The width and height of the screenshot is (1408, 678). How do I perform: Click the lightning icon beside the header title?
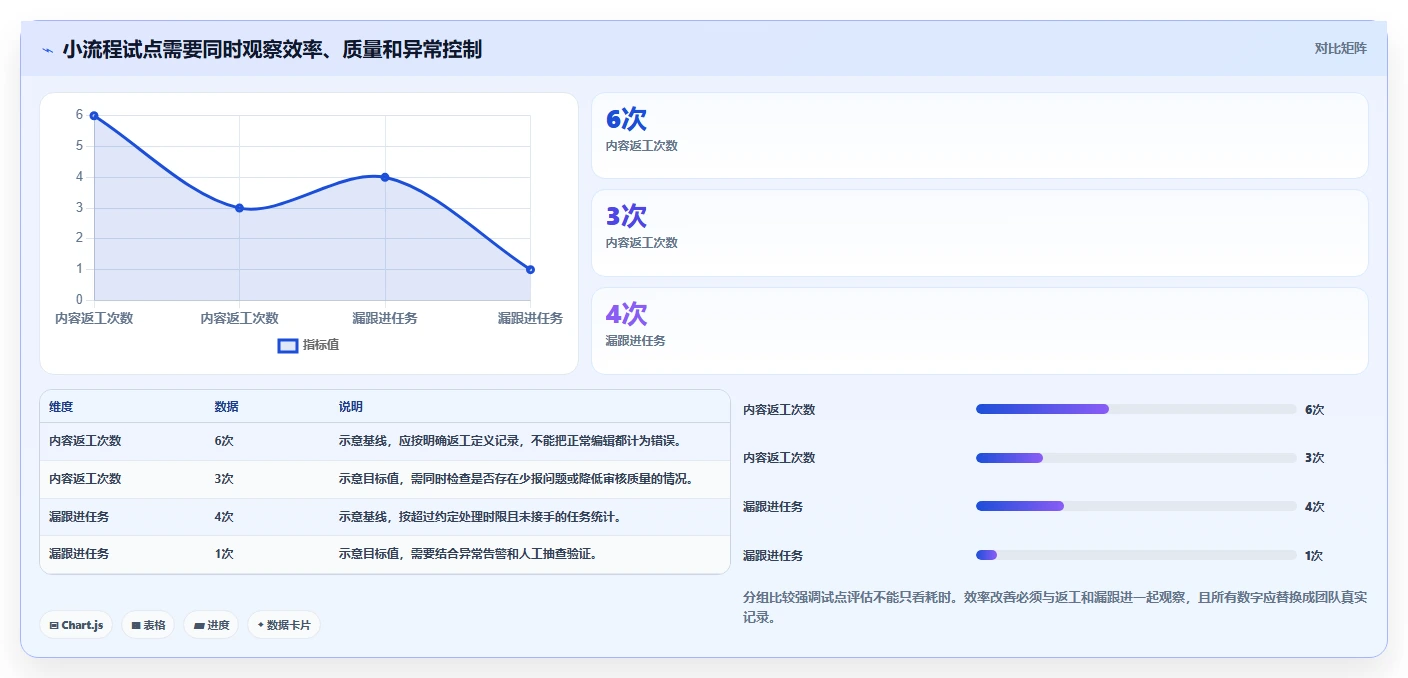tap(47, 50)
